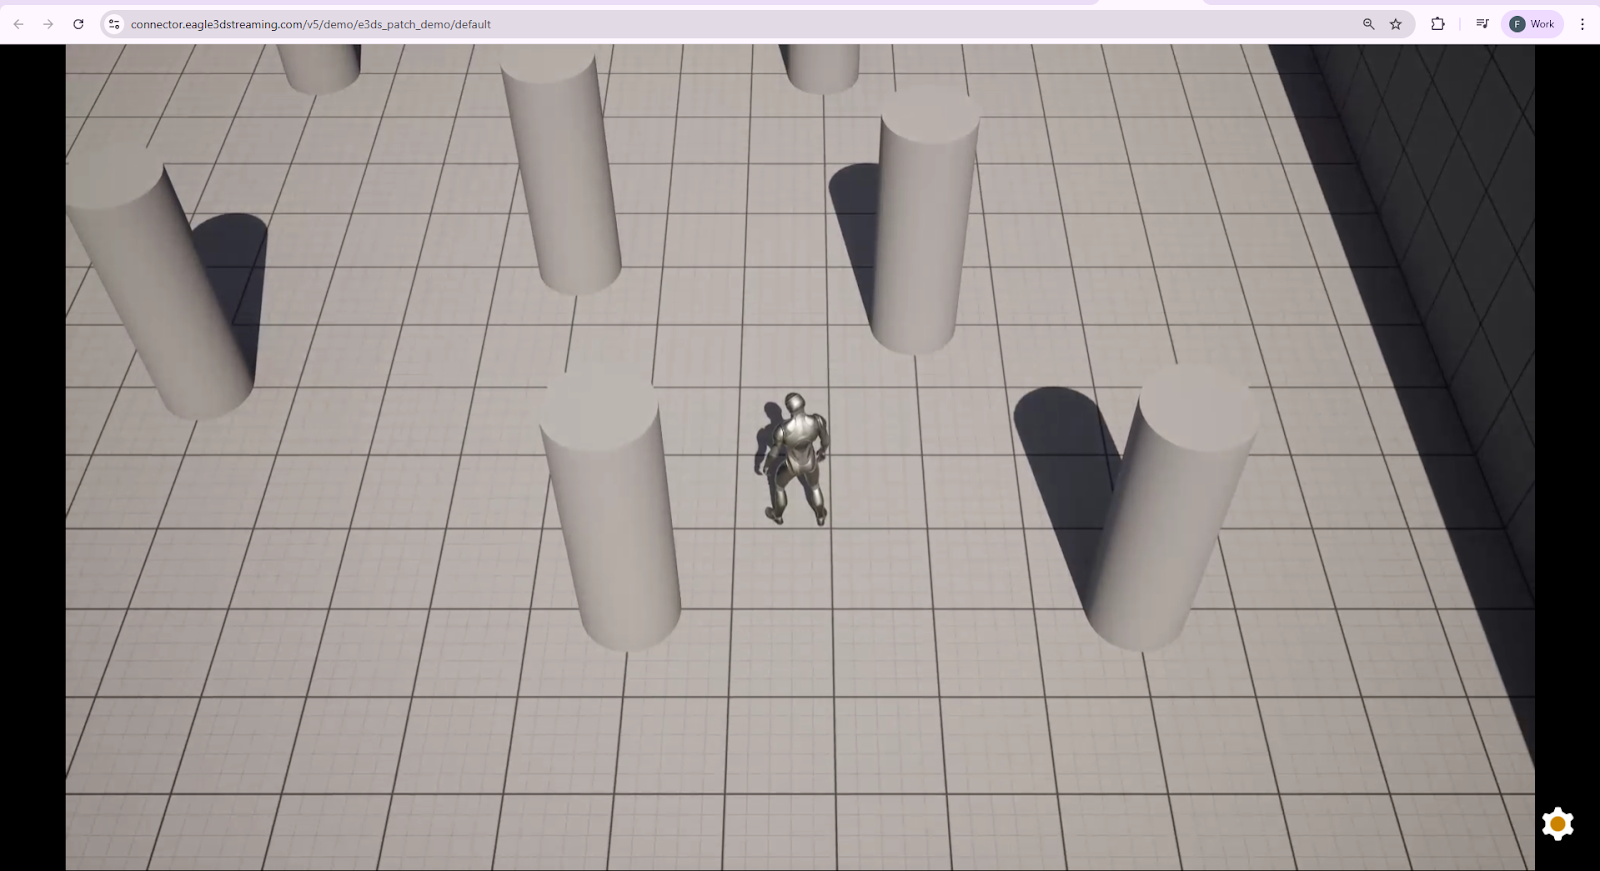Open the Extensions puzzle icon
The width and height of the screenshot is (1600, 871).
click(x=1438, y=24)
